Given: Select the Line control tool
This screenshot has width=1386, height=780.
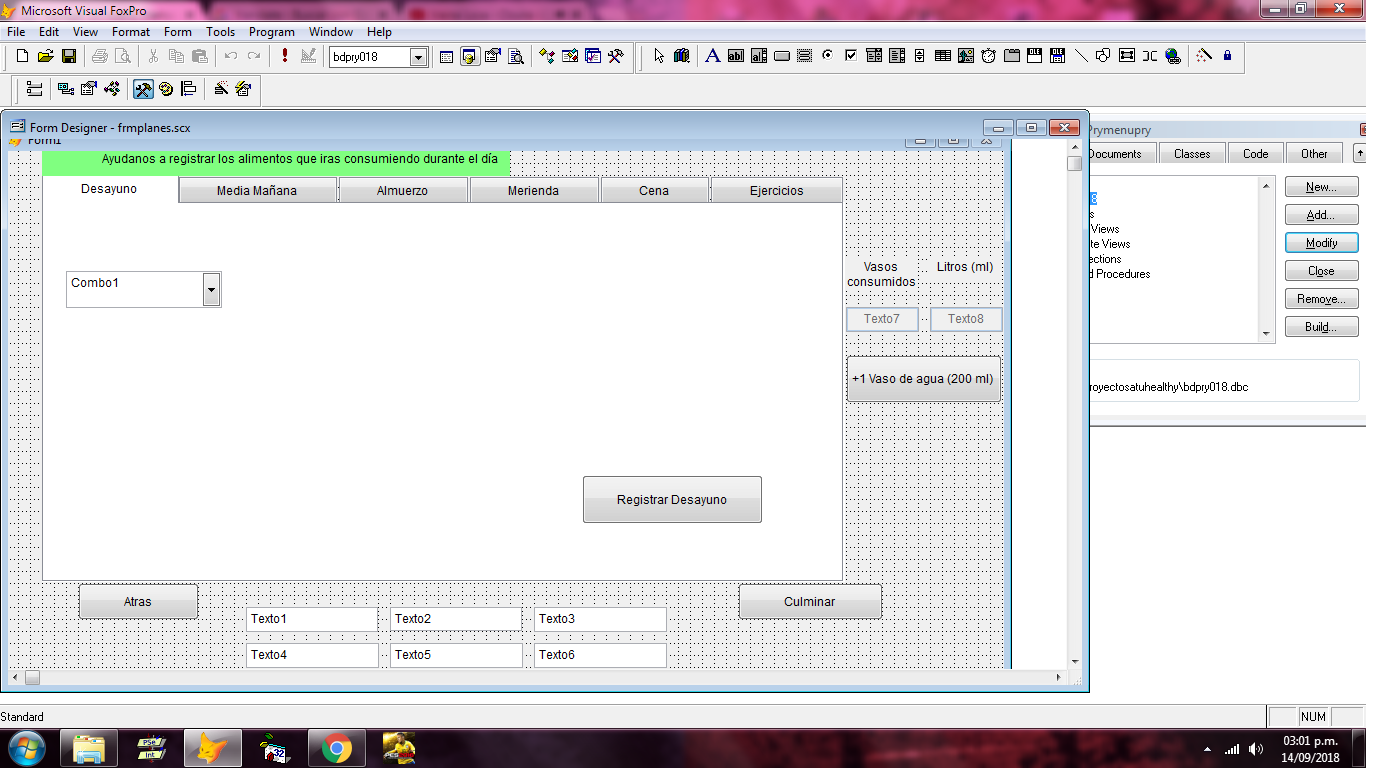Looking at the screenshot, I should click(x=1081, y=56).
